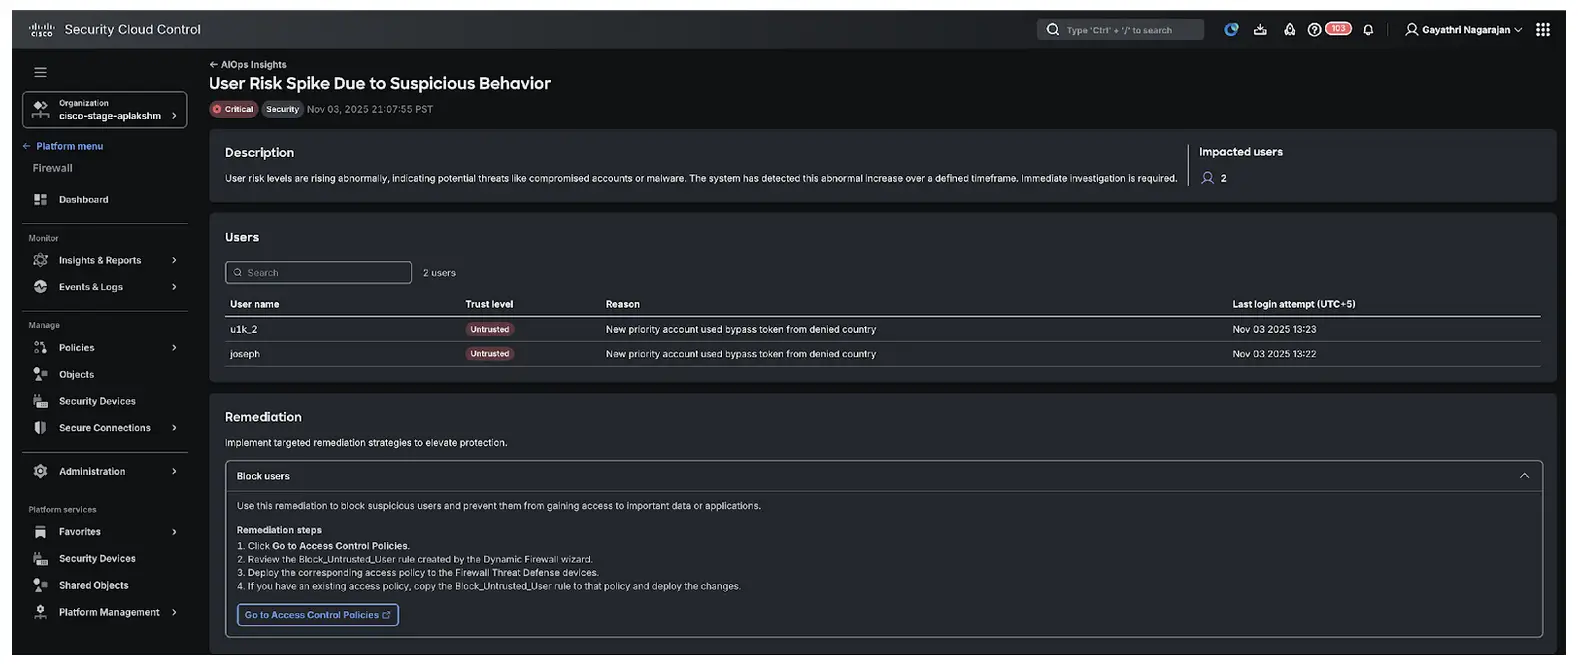The width and height of the screenshot is (1578, 664).
Task: Expand the organization cisco-stage-aplakshm selector
Action: pyautogui.click(x=105, y=110)
